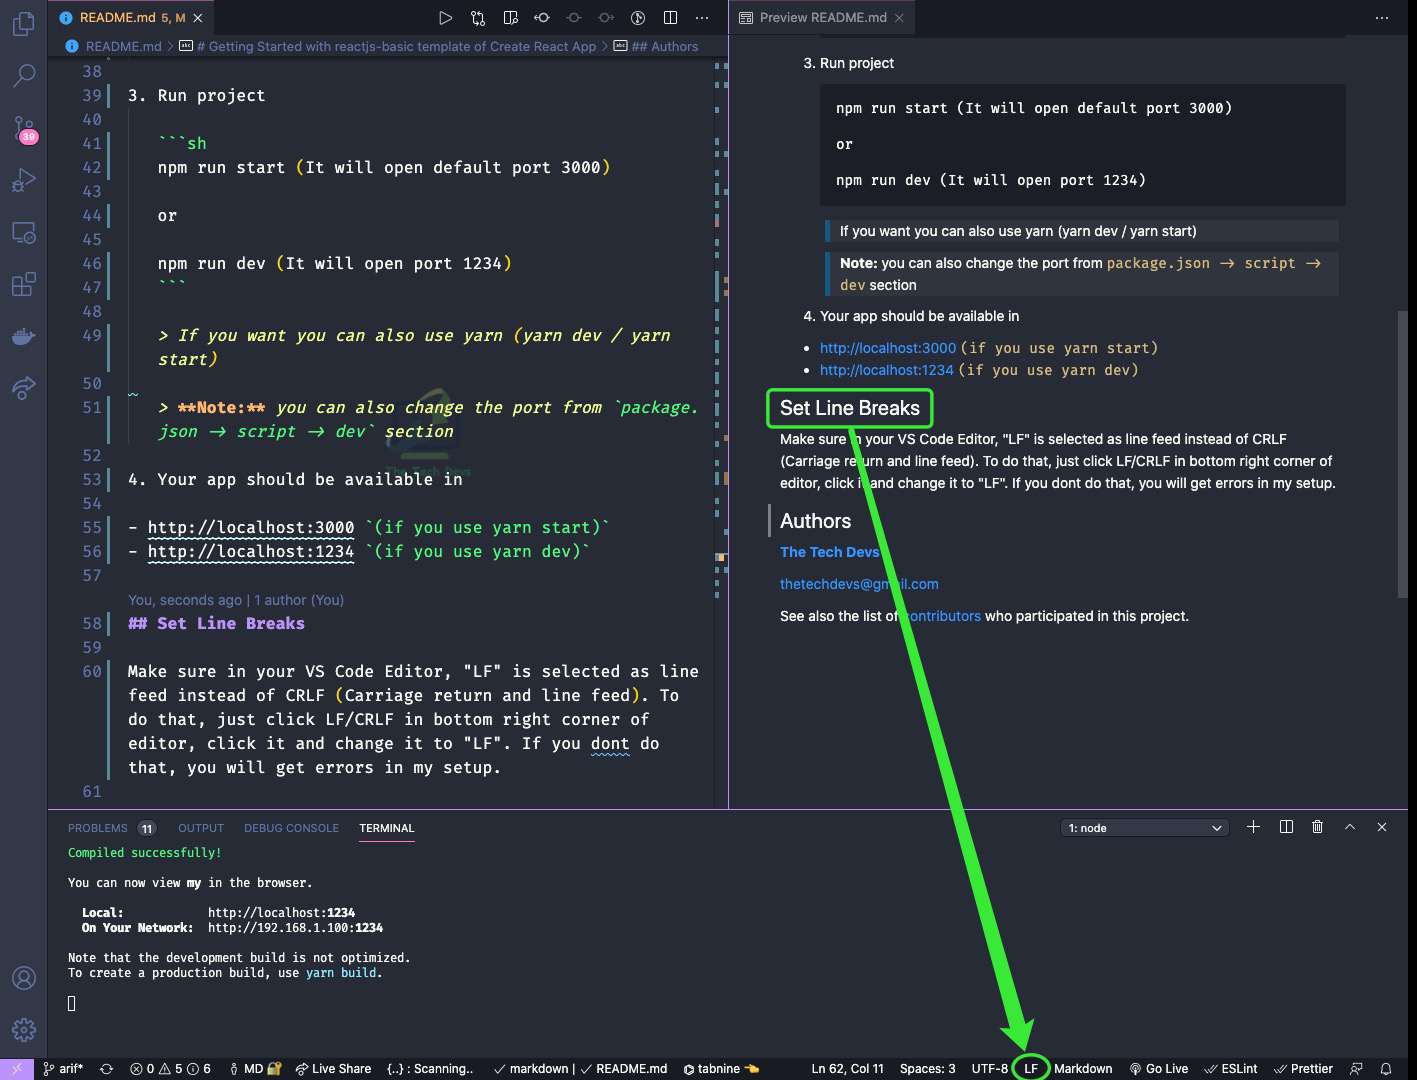Click the editor minimap strip
The image size is (1417, 1080).
point(720,430)
